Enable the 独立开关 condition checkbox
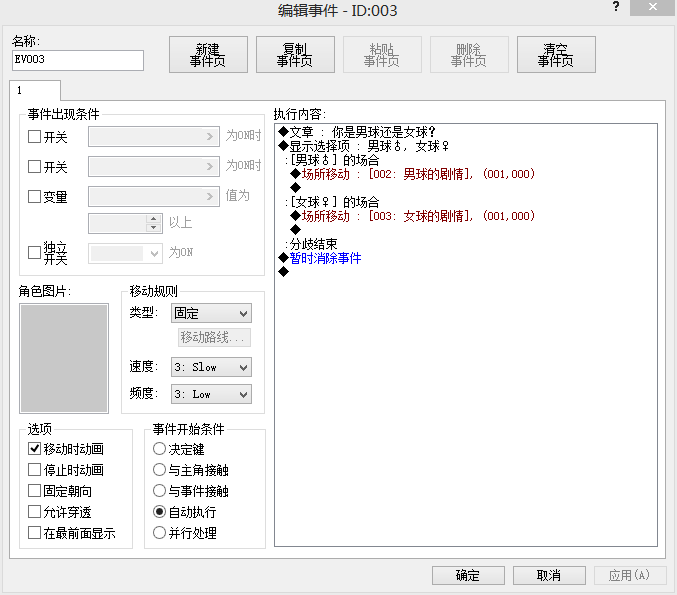 tap(34, 252)
